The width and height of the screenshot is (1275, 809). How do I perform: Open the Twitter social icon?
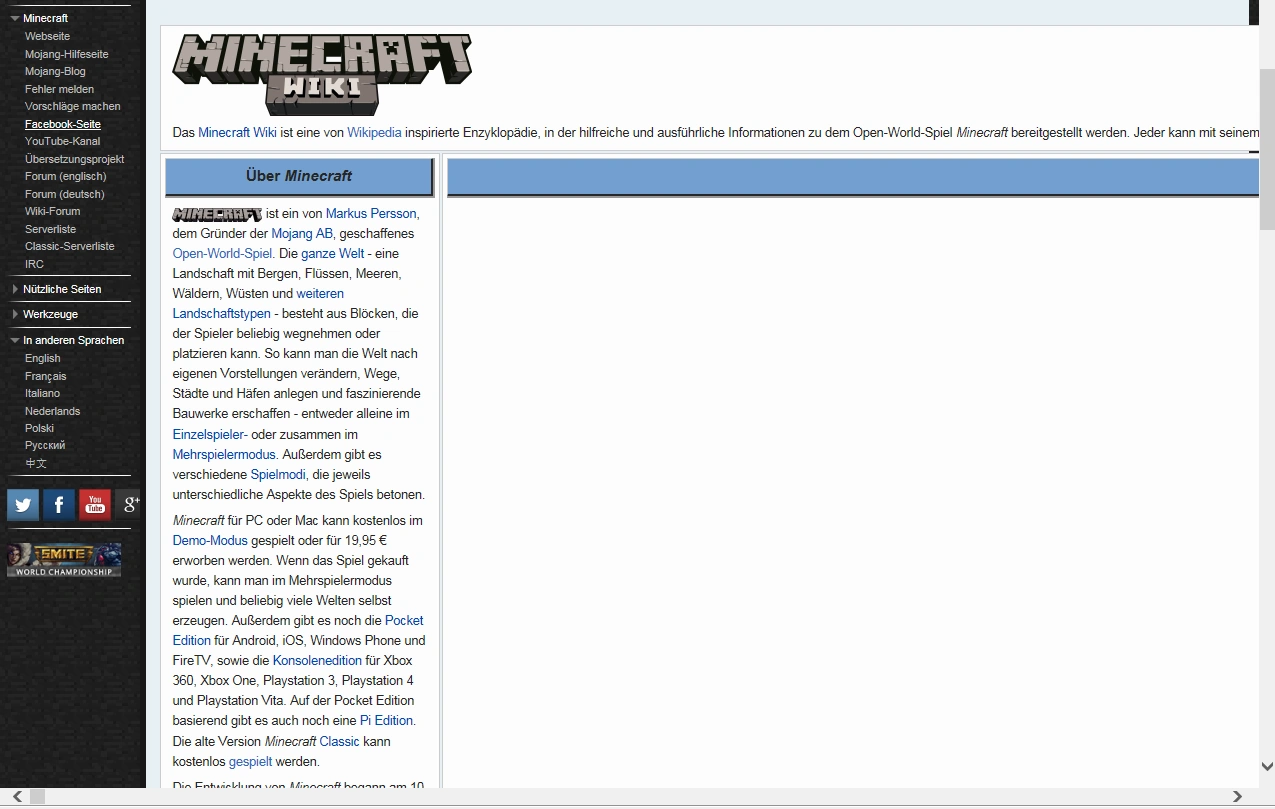(23, 505)
